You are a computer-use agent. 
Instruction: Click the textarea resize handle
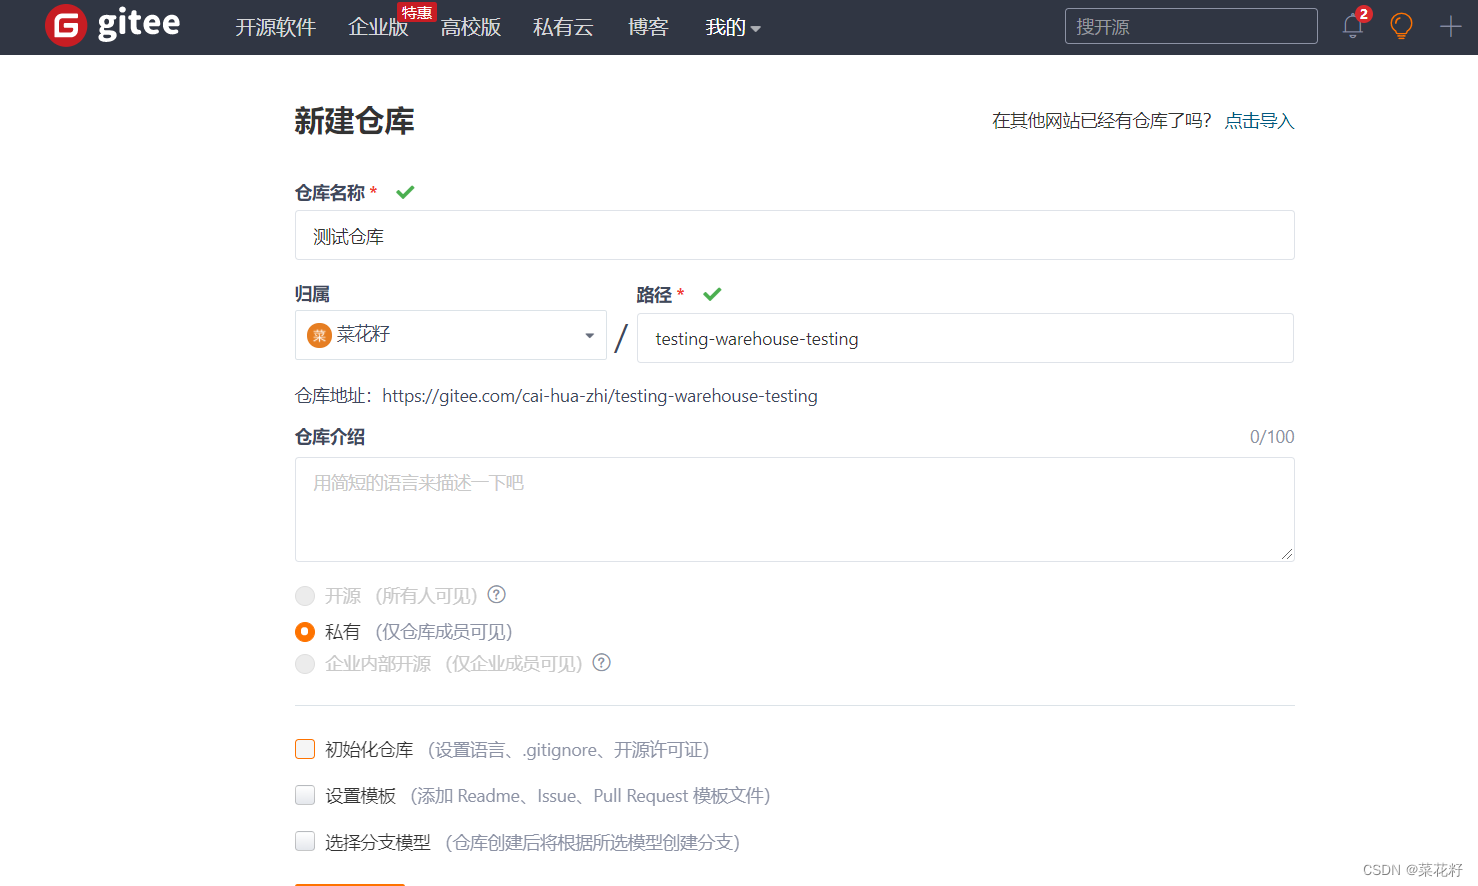[x=1287, y=554]
